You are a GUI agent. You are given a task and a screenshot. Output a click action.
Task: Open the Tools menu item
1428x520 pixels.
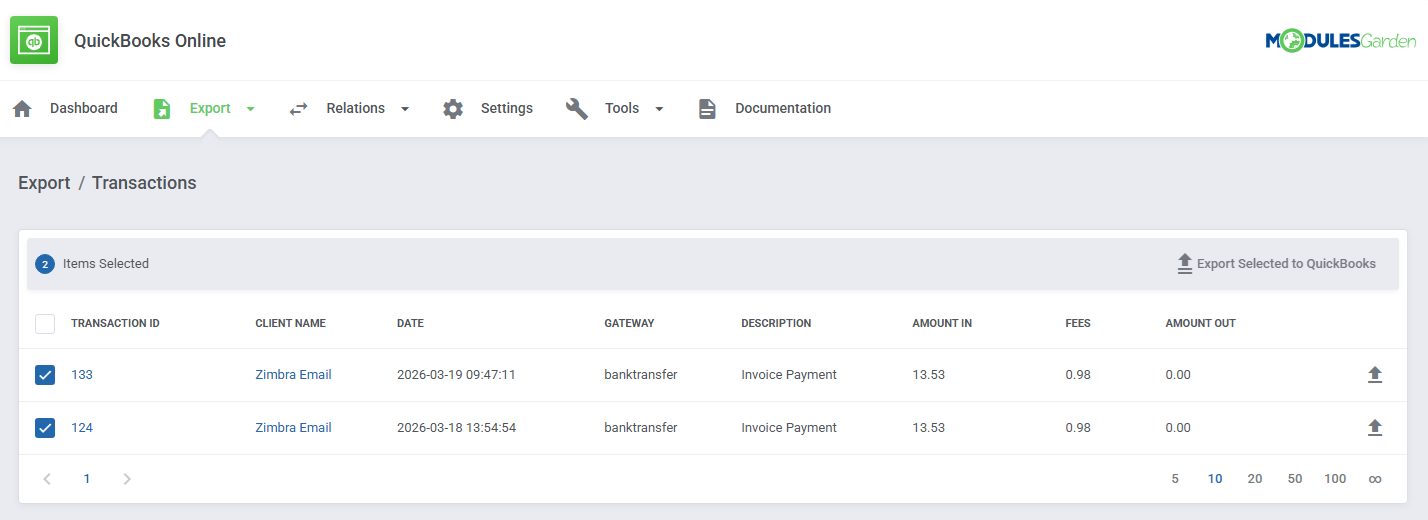622,108
